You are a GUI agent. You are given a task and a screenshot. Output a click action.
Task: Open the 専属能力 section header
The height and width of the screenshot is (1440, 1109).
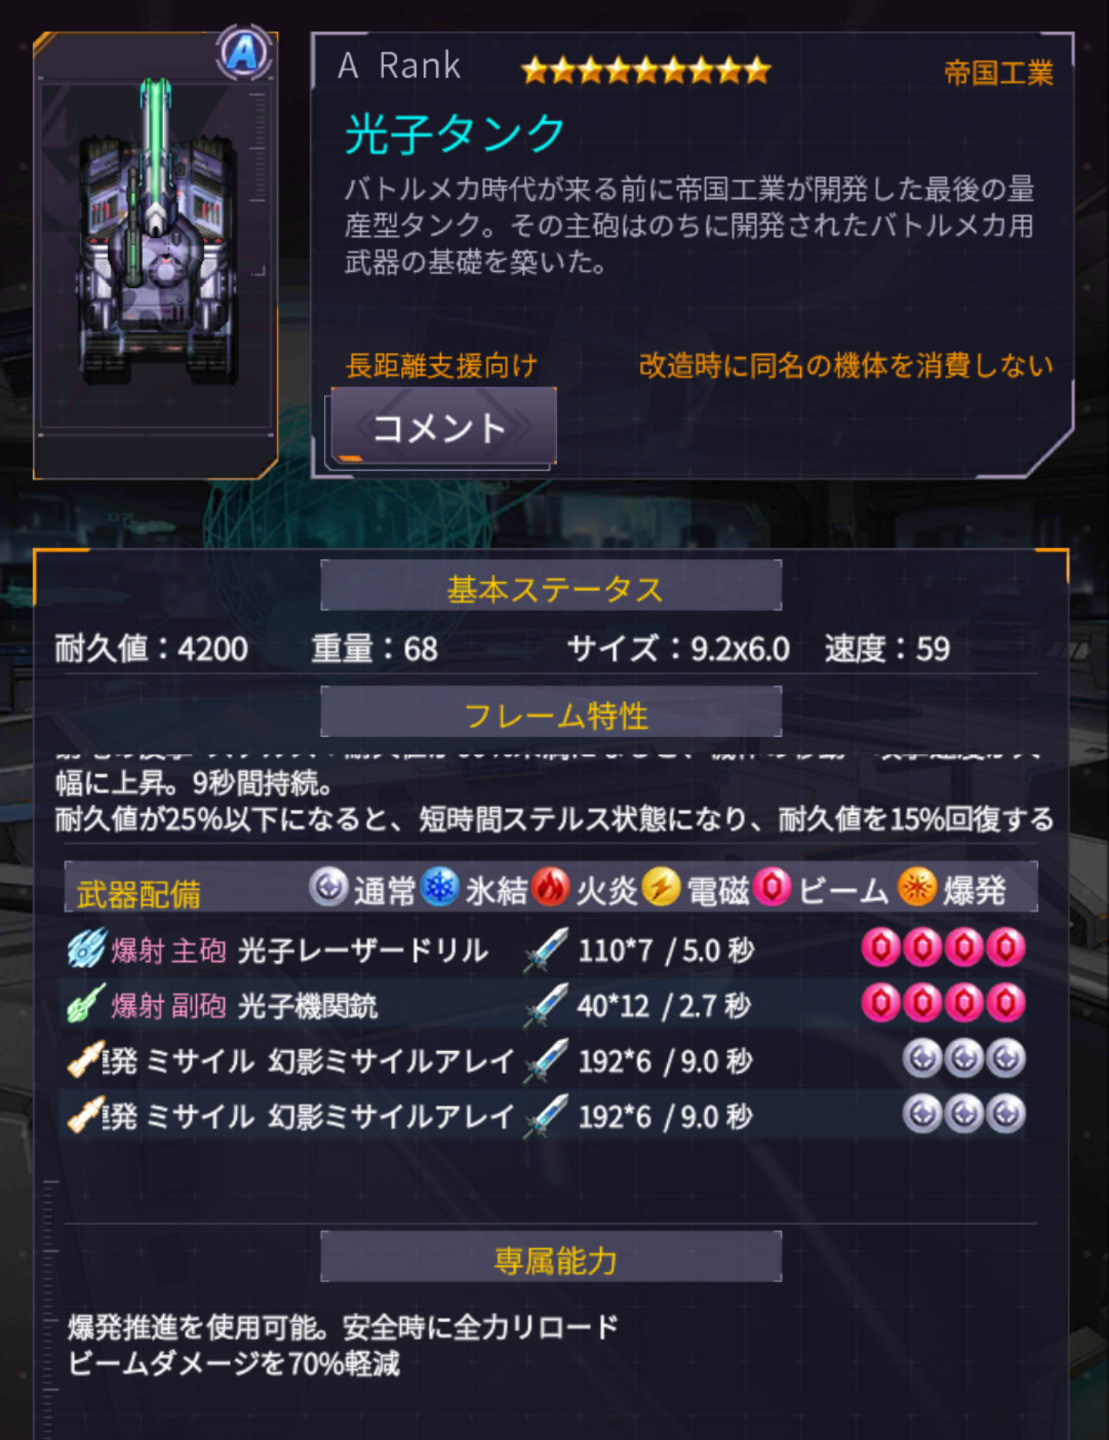[551, 1258]
